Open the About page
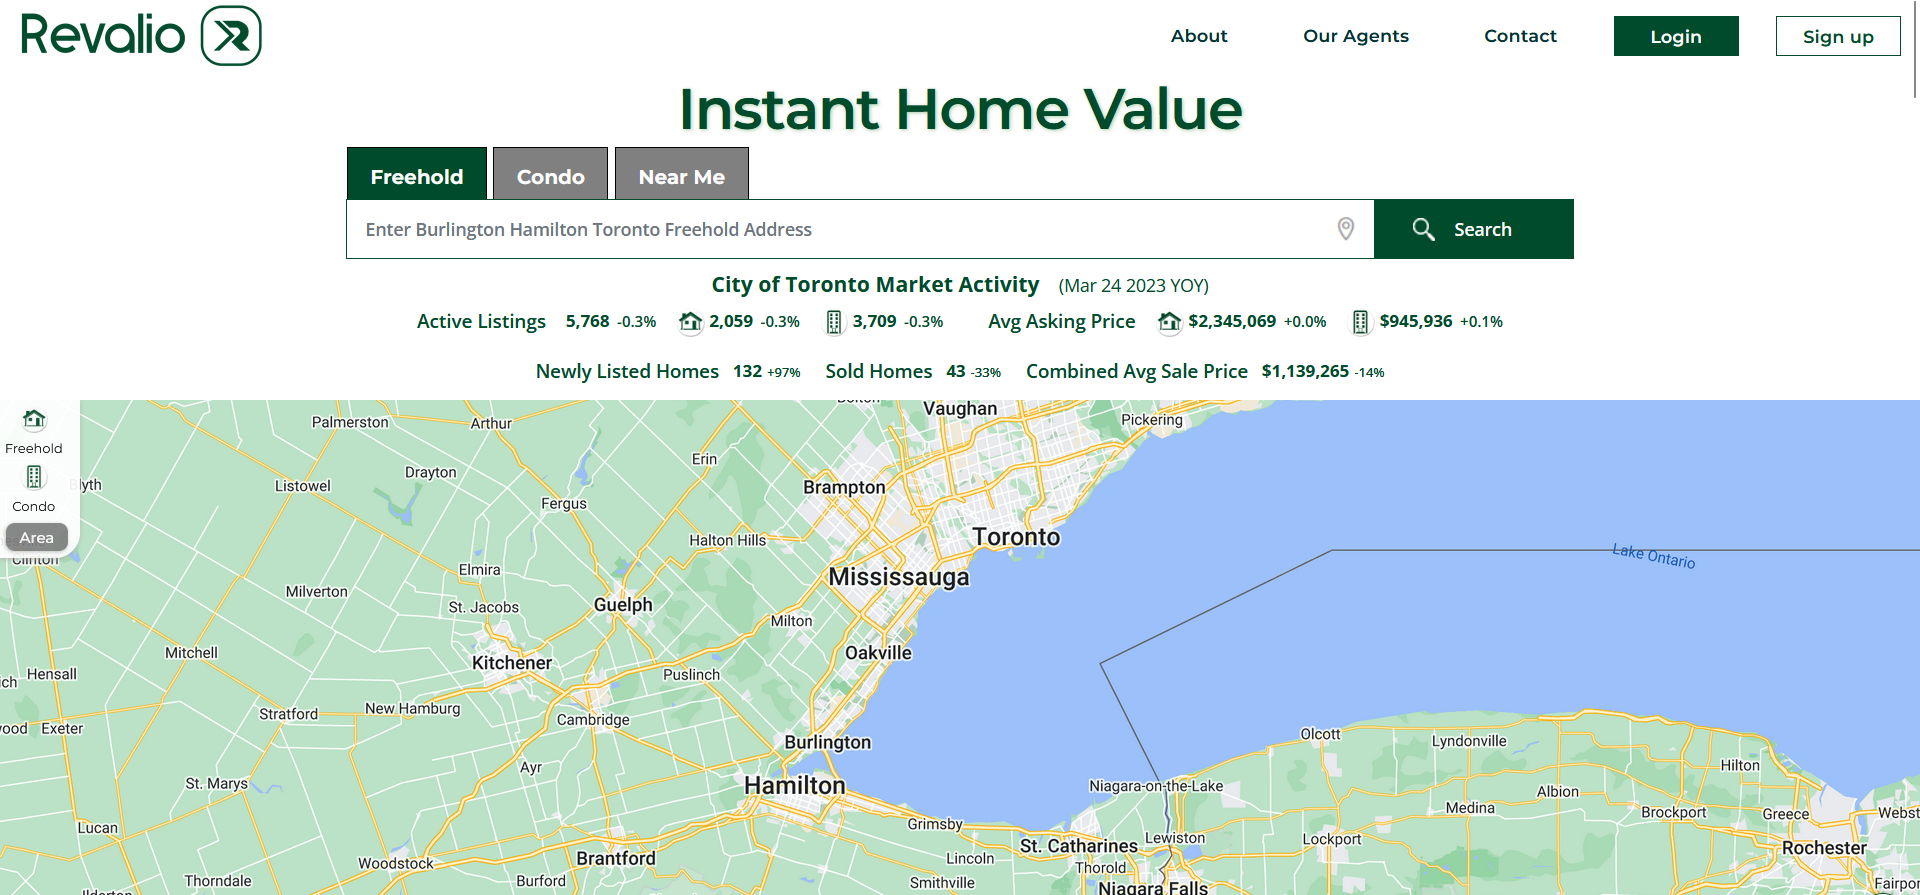Image resolution: width=1920 pixels, height=895 pixels. point(1198,36)
